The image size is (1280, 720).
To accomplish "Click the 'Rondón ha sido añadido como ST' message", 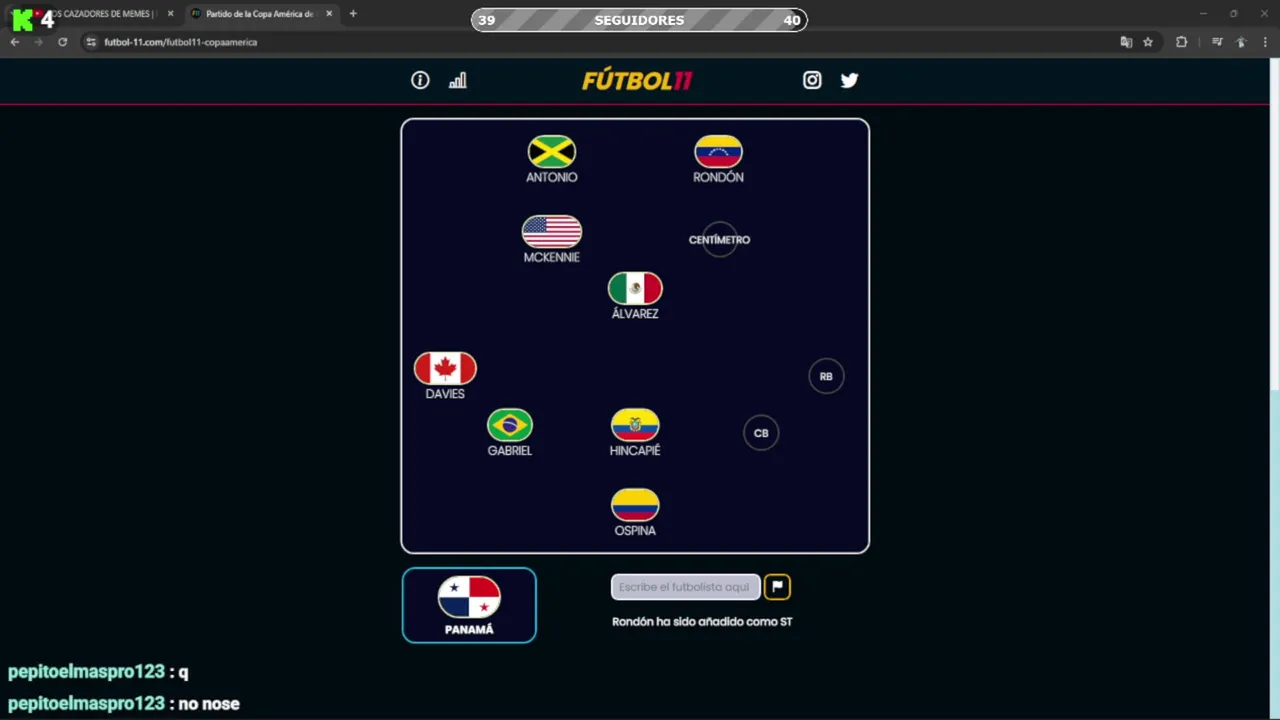I will pyautogui.click(x=702, y=622).
